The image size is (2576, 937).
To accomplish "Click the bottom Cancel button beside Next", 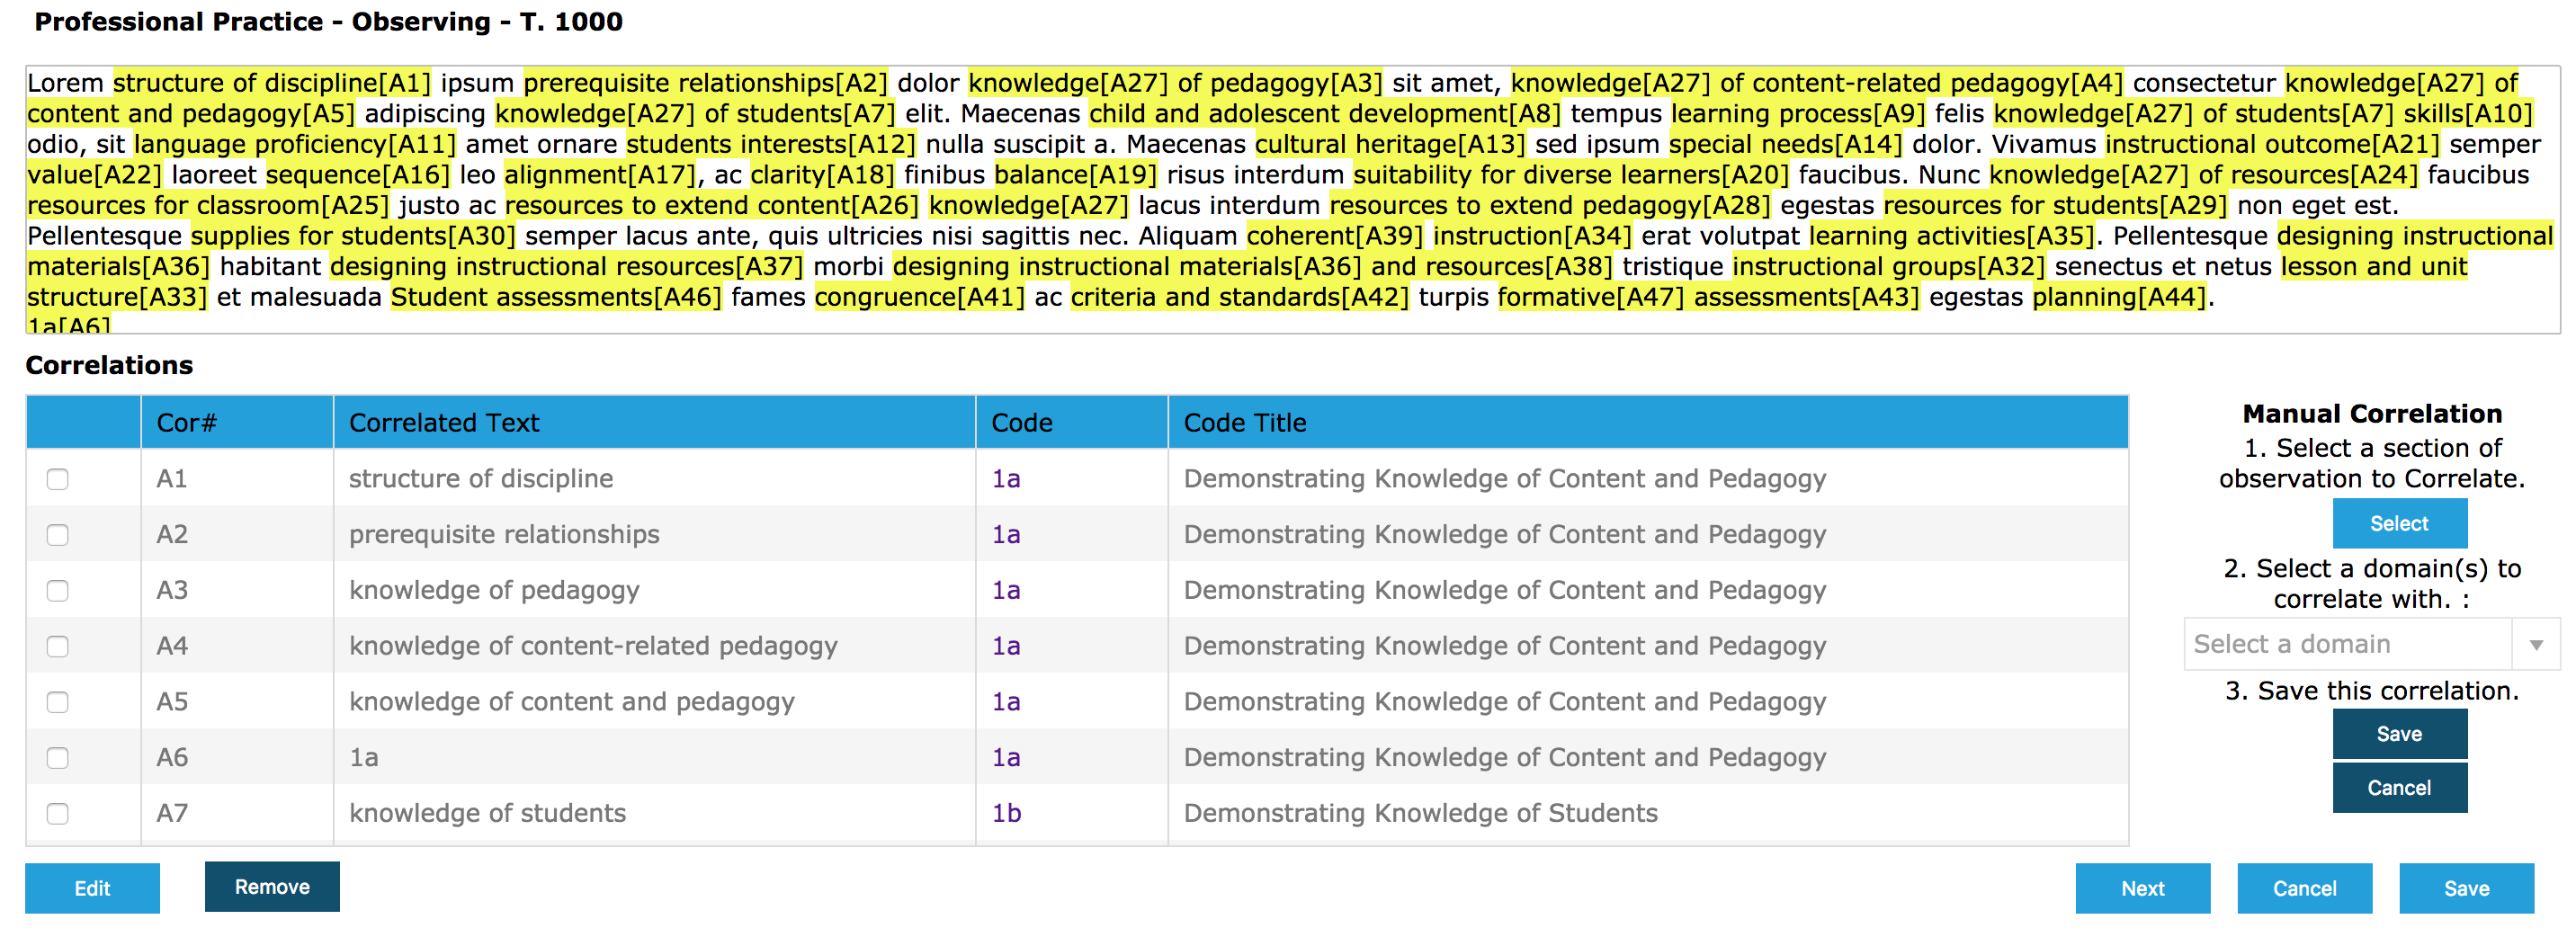I will [x=2304, y=888].
